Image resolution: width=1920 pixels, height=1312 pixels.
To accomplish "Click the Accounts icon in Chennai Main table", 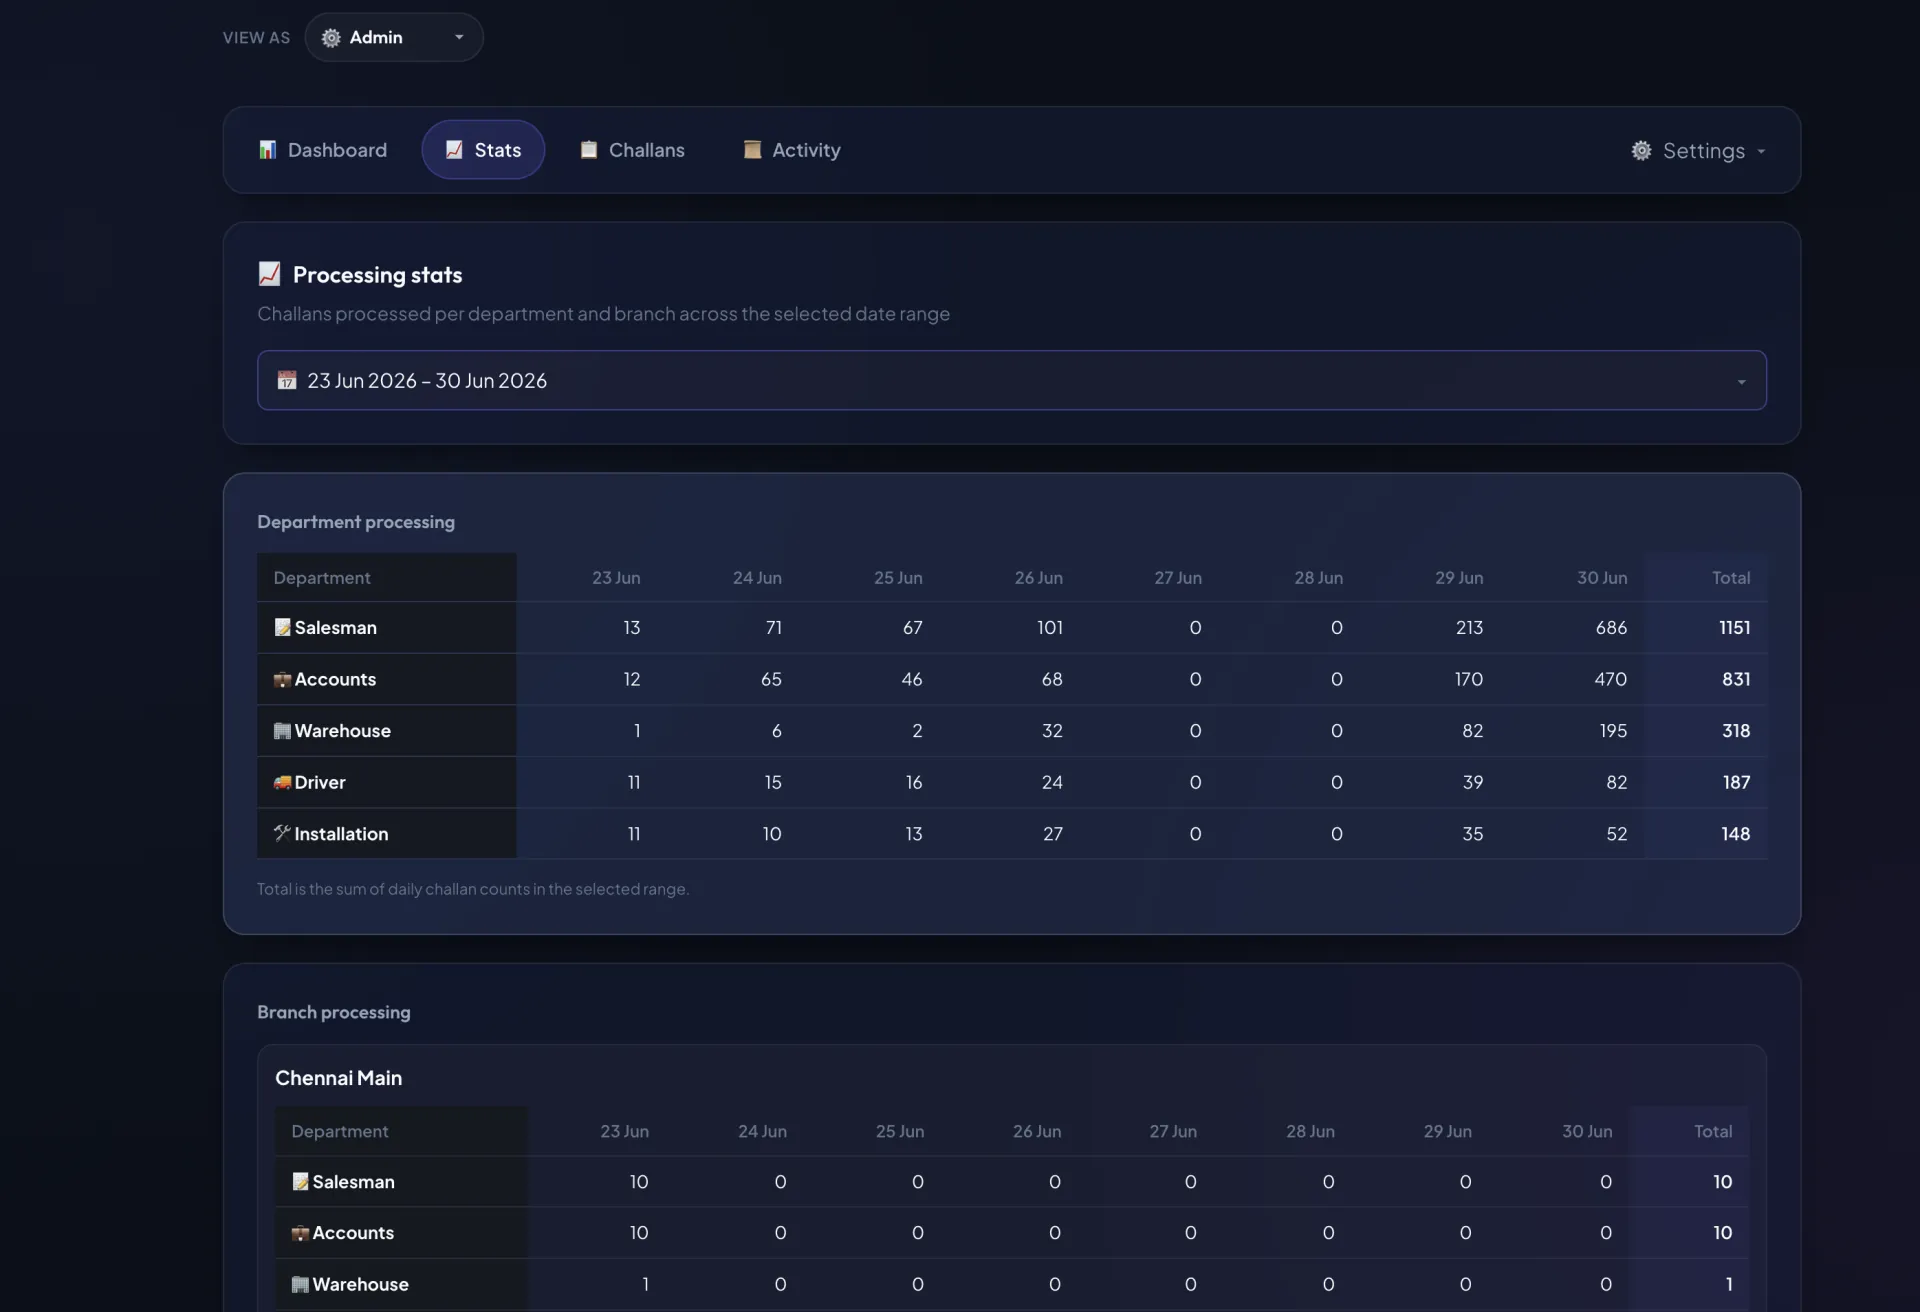I will click(300, 1233).
